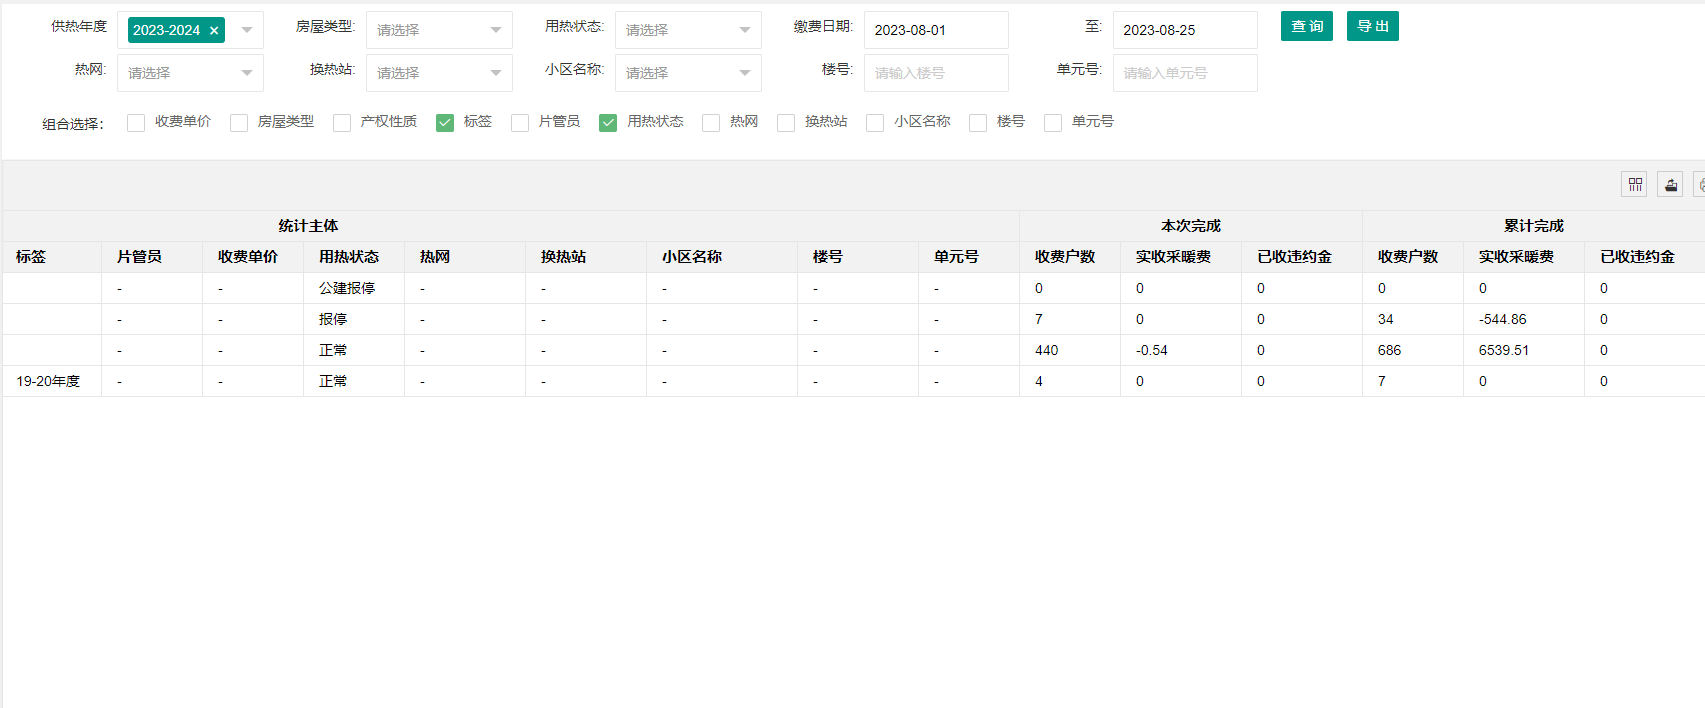The height and width of the screenshot is (708, 1705).
Task: Click the 标签 column header
Action: coord(52,257)
